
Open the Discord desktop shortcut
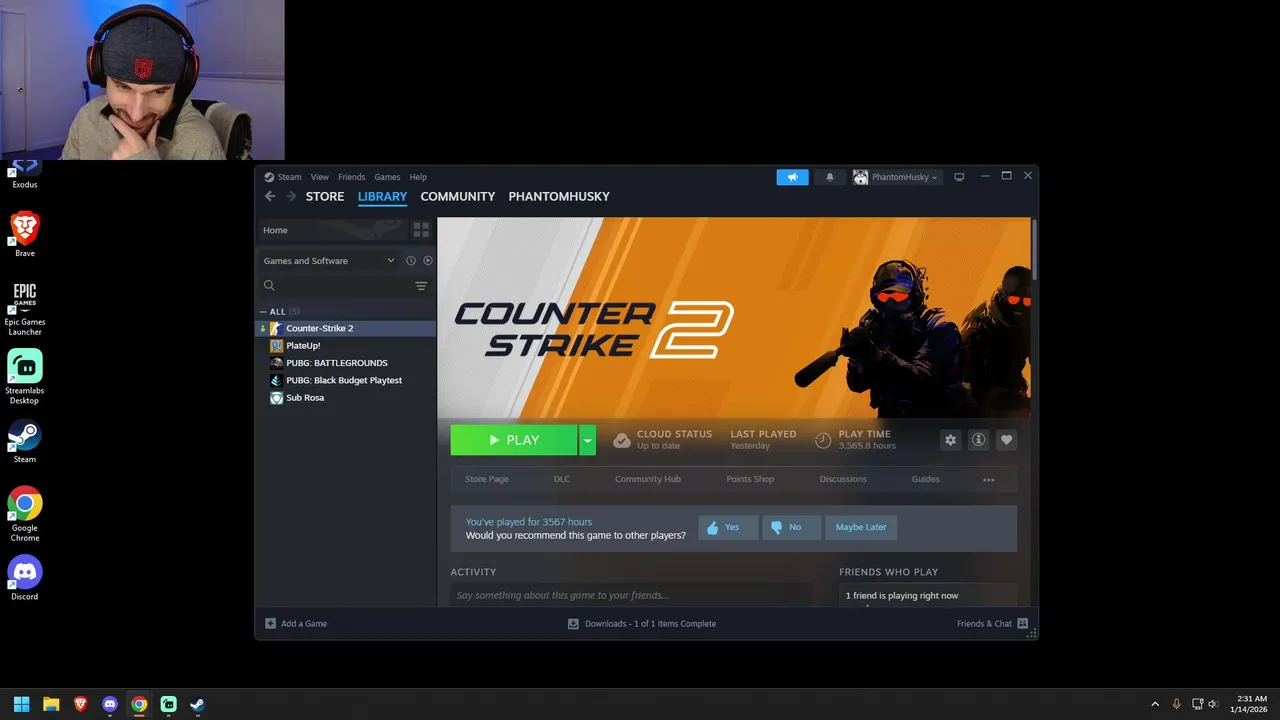[x=25, y=578]
